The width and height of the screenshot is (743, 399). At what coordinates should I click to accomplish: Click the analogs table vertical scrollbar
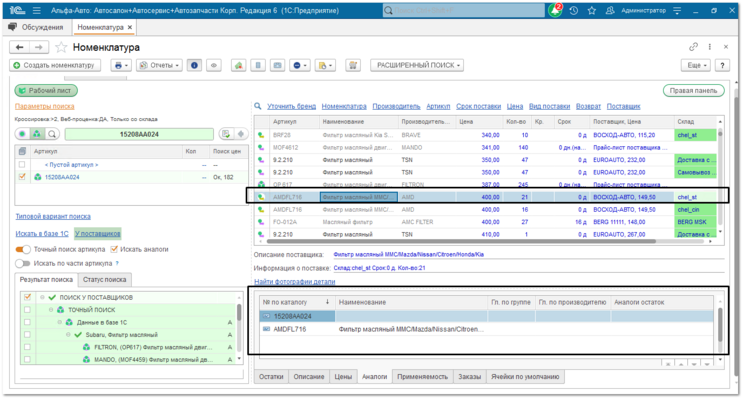[x=720, y=325]
